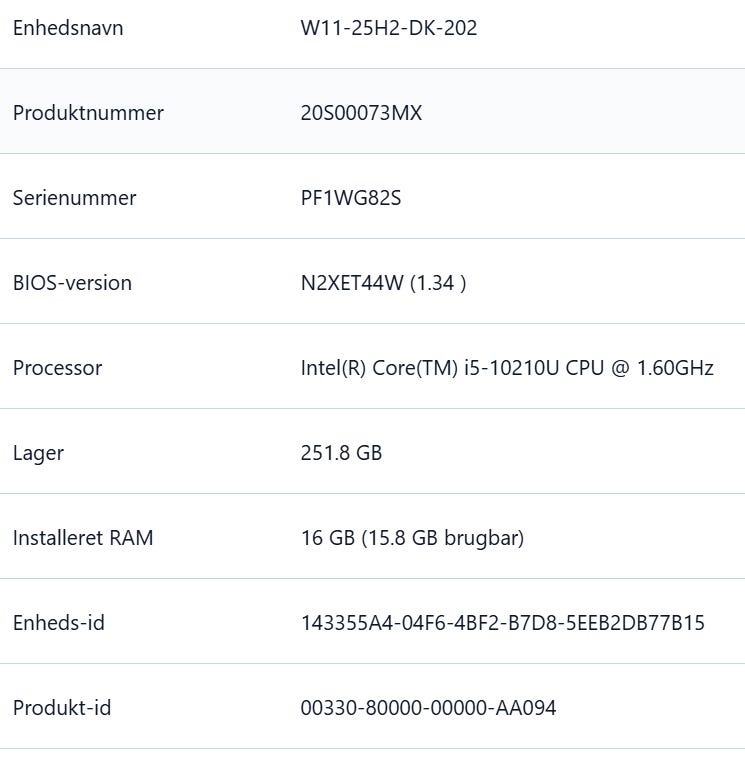Click the Produkt-id label

coord(62,708)
